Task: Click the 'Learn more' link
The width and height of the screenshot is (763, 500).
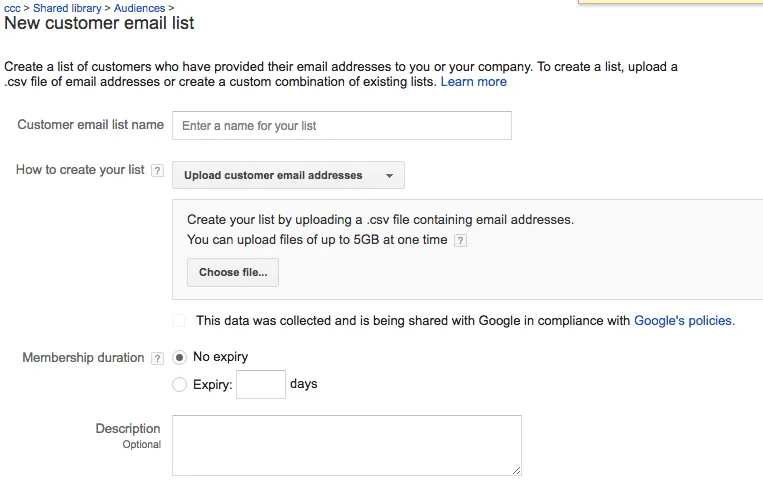Action: click(474, 82)
